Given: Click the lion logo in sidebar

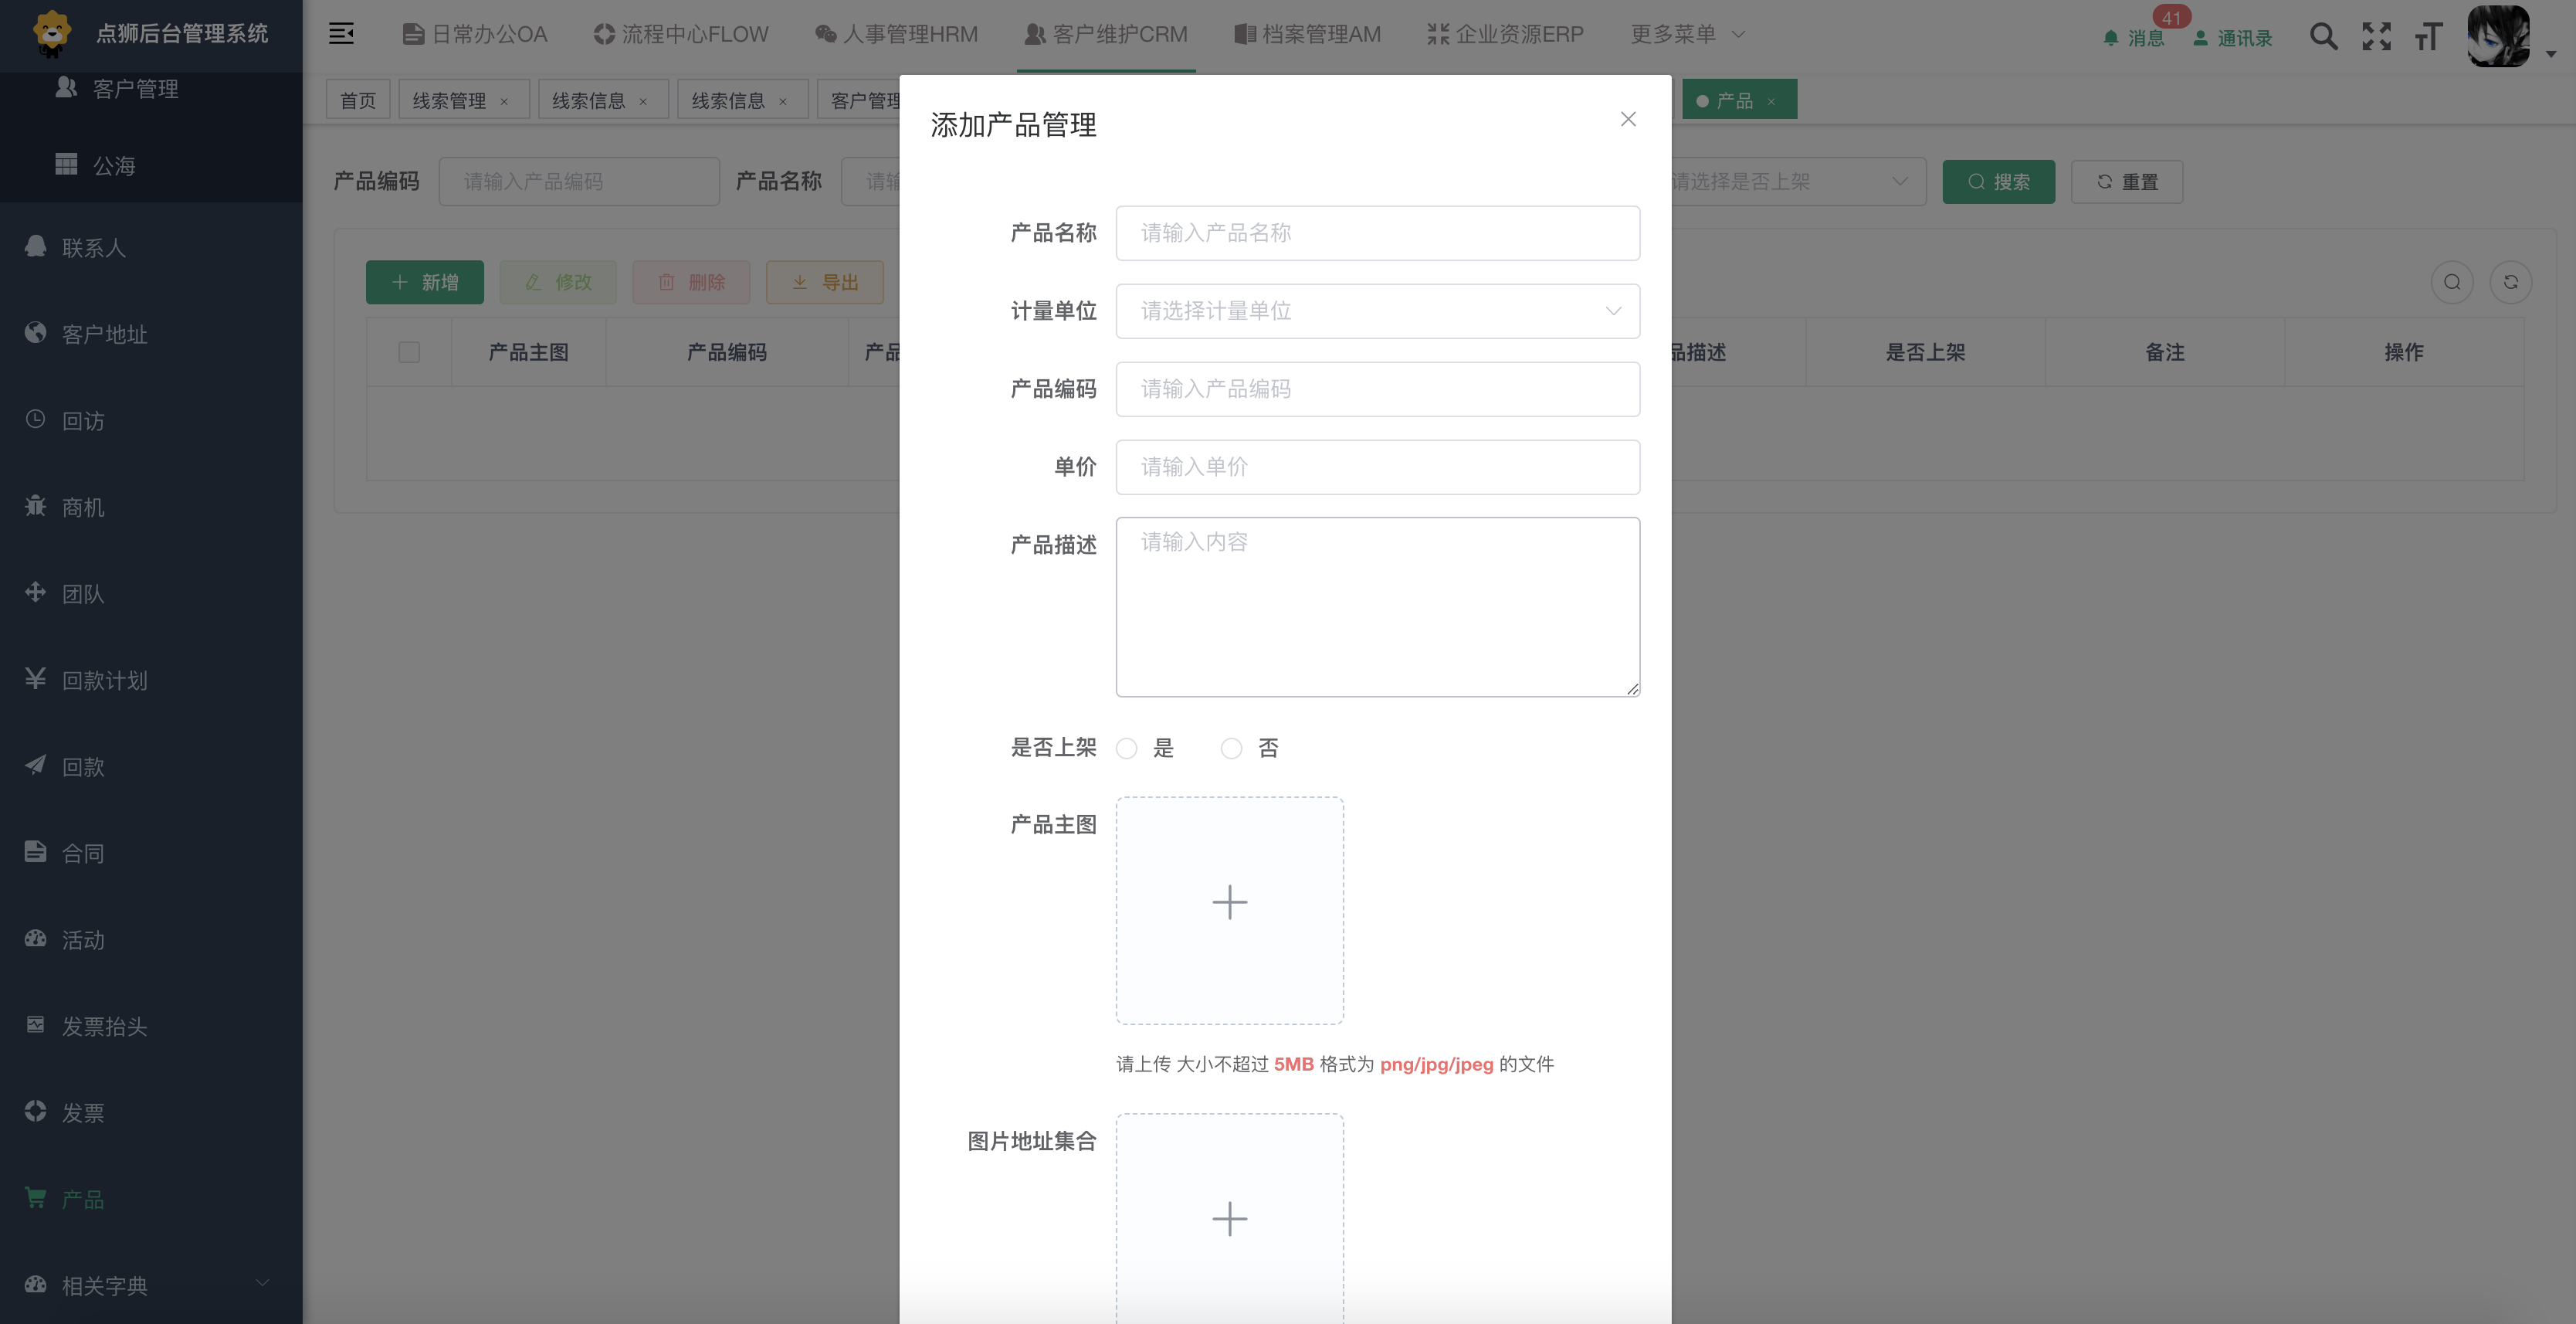Looking at the screenshot, I should [52, 33].
